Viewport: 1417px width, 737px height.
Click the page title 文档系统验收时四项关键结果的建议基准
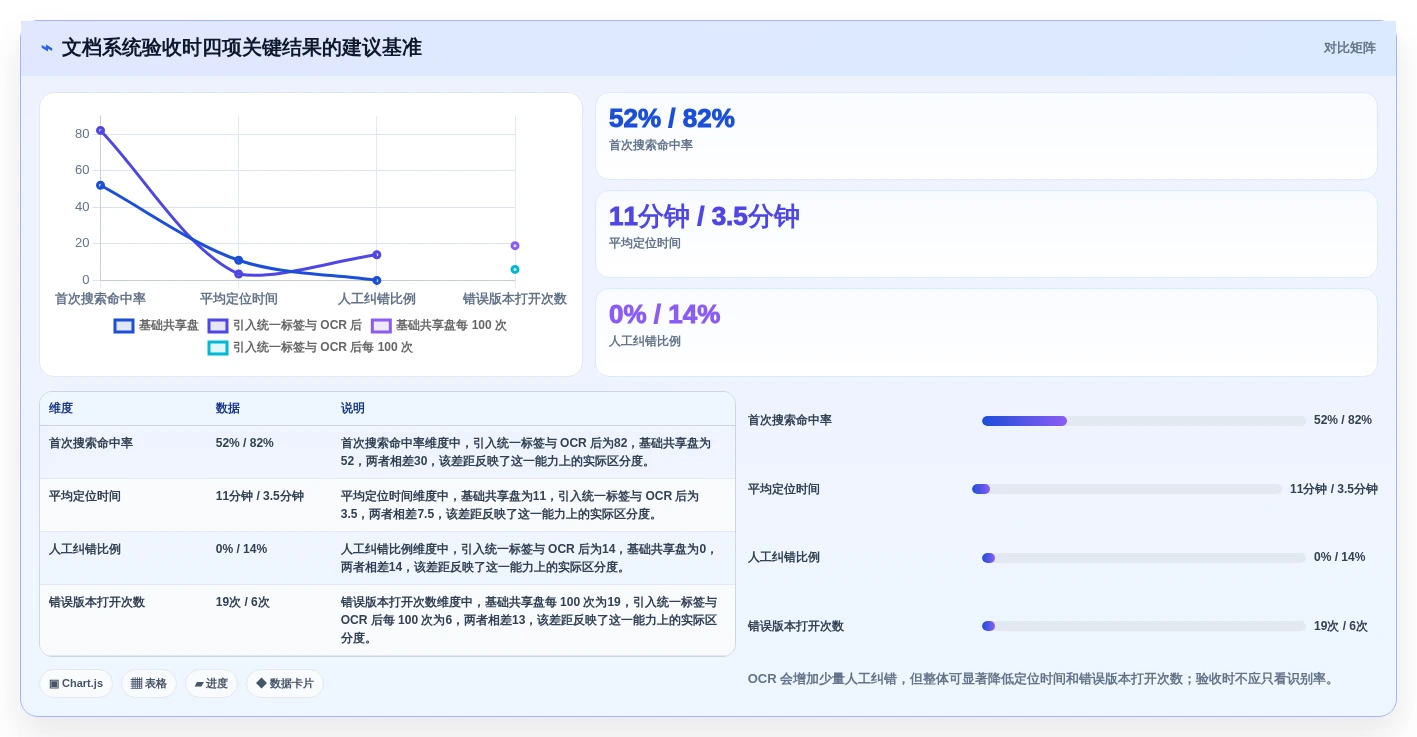pos(242,48)
